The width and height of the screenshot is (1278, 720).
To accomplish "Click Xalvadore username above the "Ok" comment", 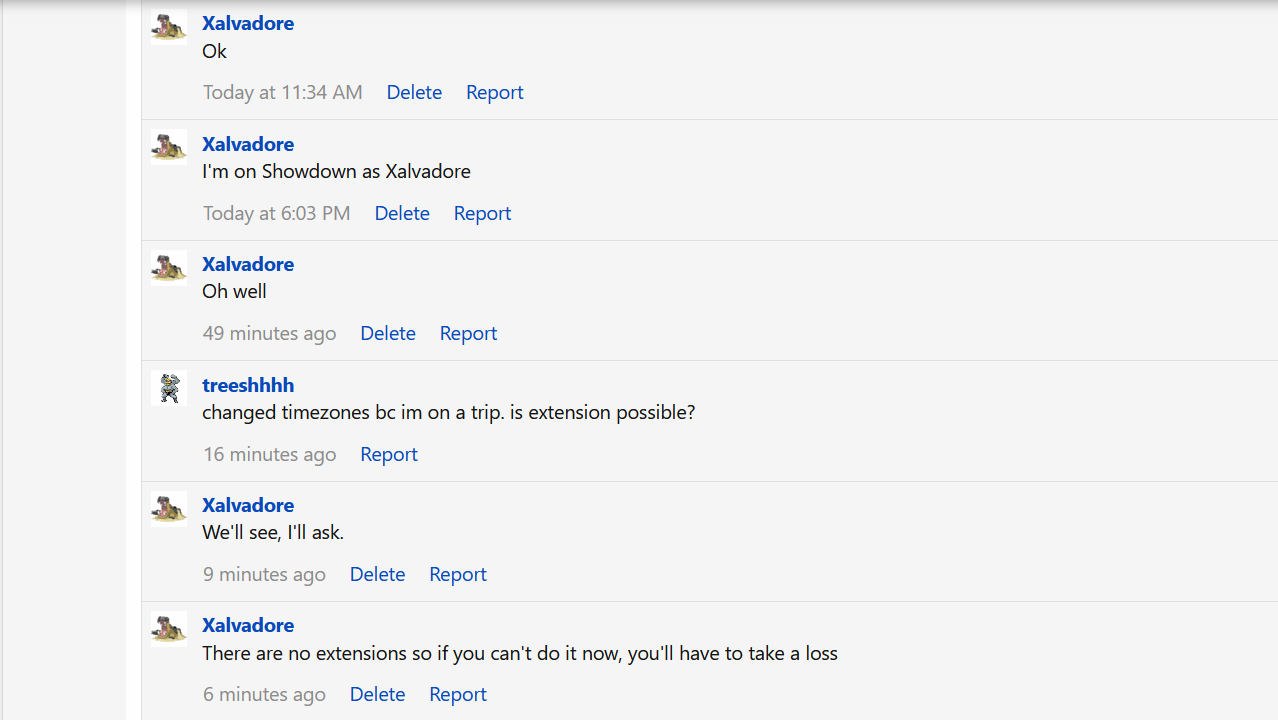I will tap(248, 23).
